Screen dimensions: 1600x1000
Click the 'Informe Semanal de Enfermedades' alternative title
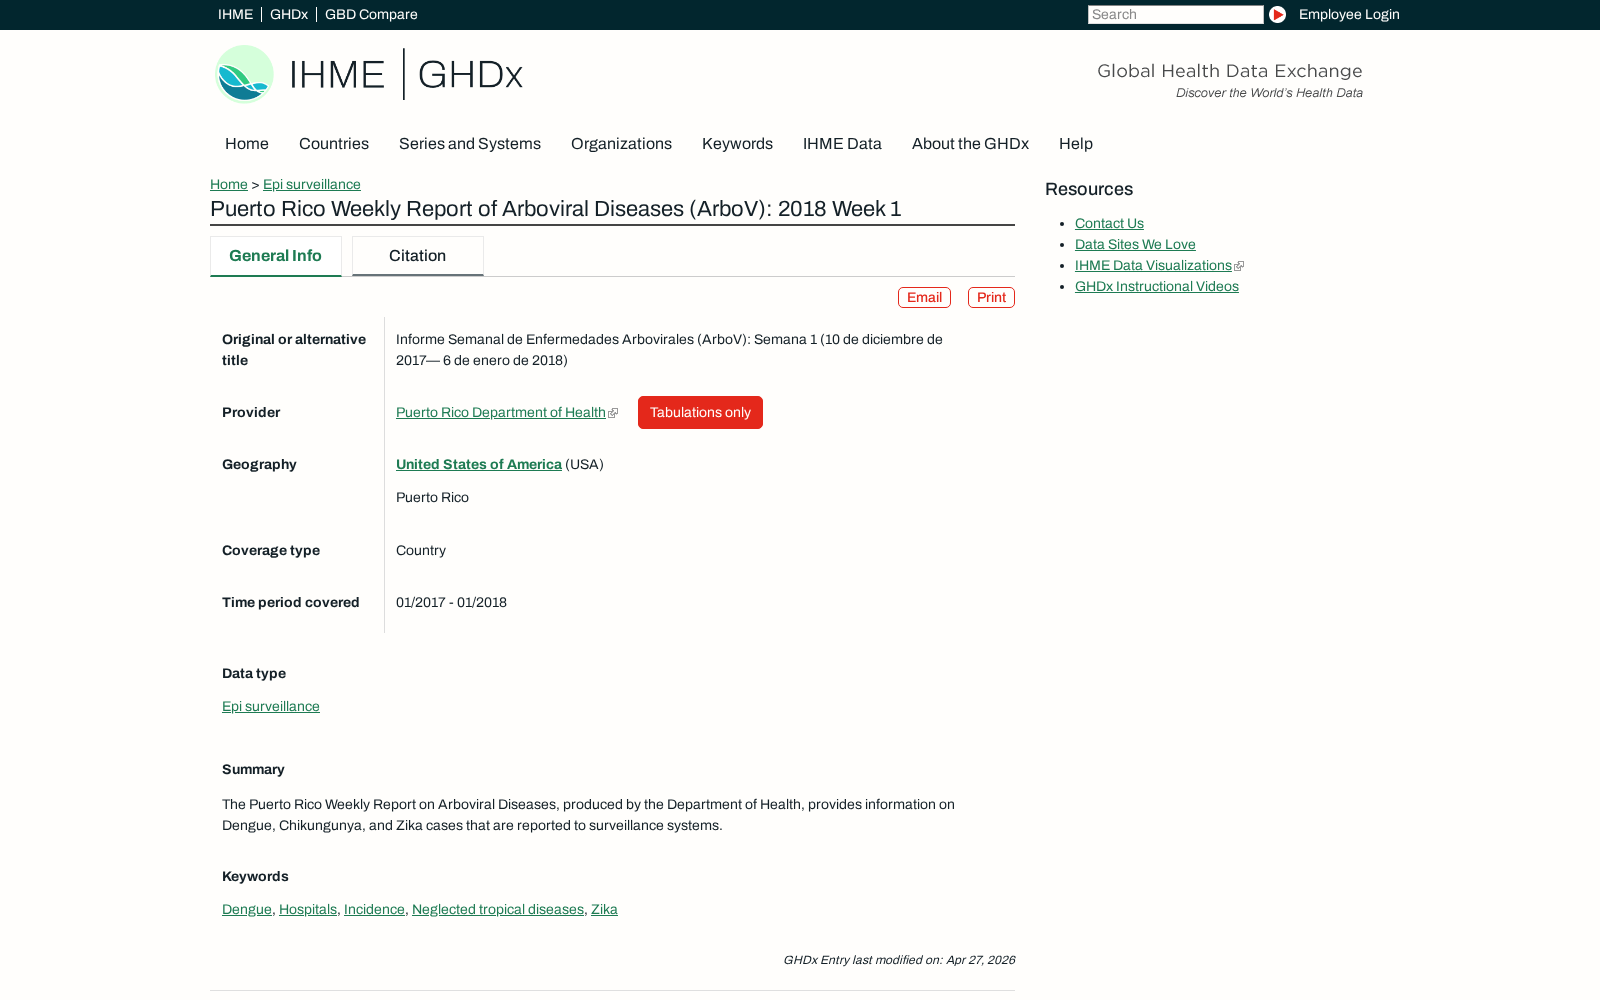point(669,350)
